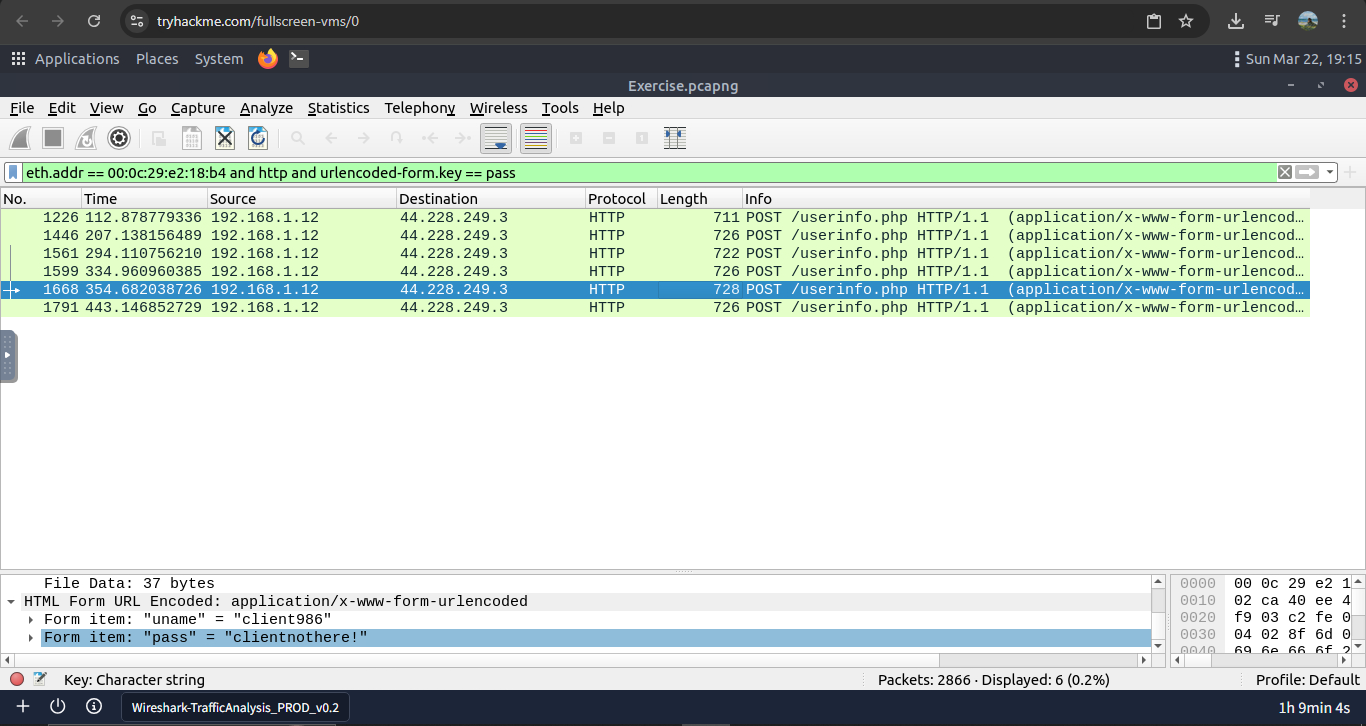Image resolution: width=1366 pixels, height=726 pixels.
Task: Go to the previous packet
Action: coord(331,138)
